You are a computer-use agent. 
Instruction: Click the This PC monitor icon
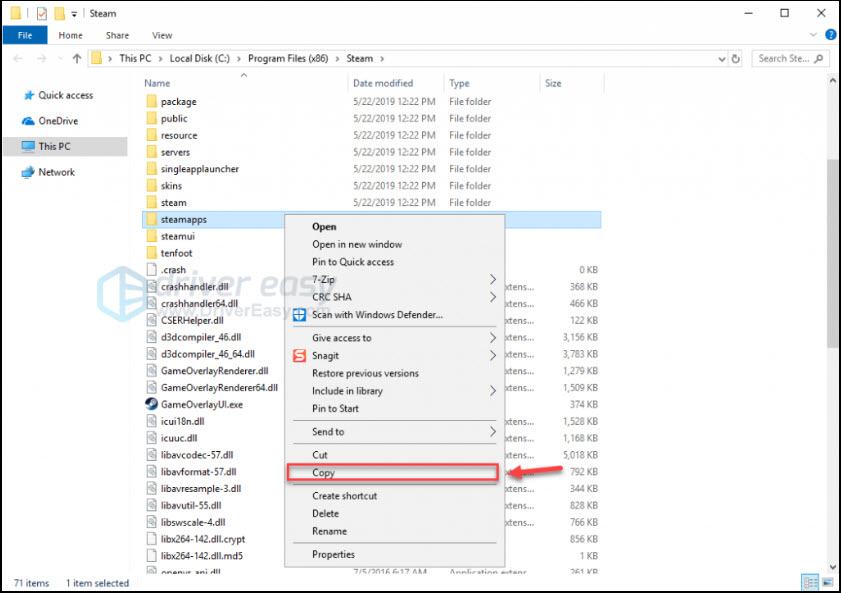tap(28, 146)
